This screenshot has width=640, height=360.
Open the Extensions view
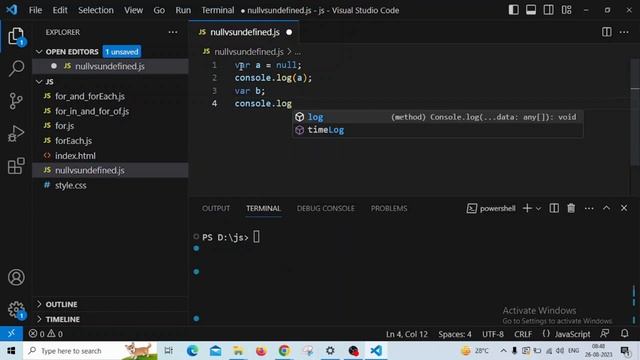pyautogui.click(x=16, y=166)
